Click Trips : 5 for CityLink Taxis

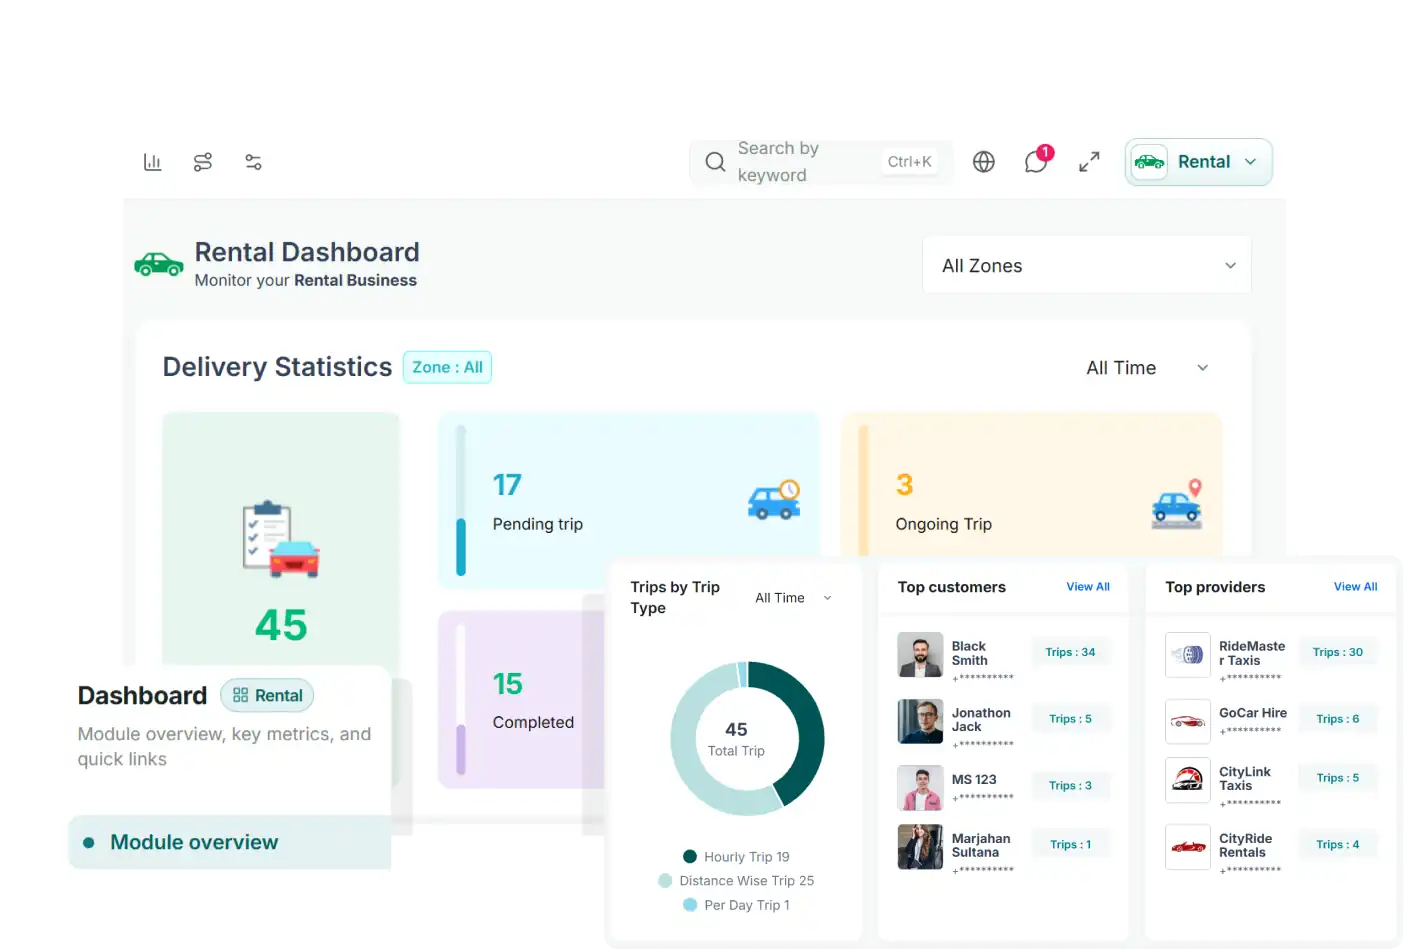[1338, 778]
